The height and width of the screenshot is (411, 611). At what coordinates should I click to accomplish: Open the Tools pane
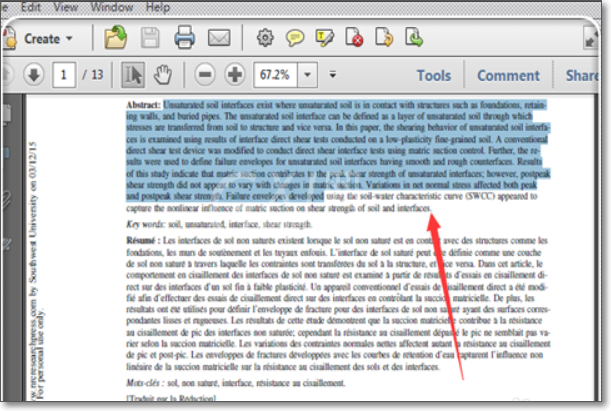pos(434,76)
